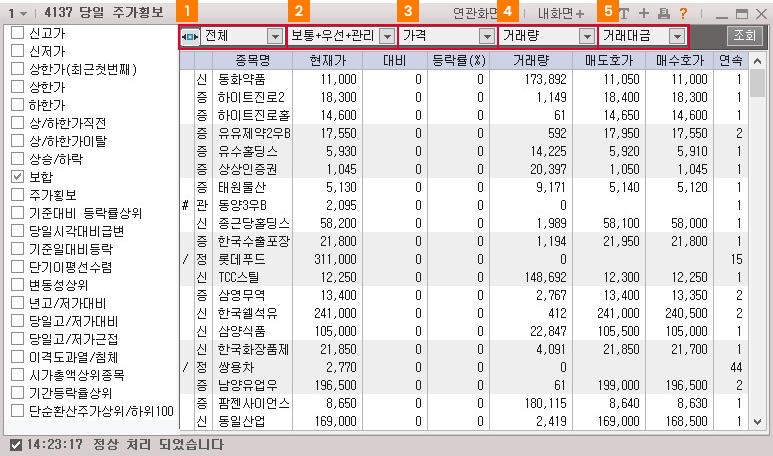Click the 정상 처리 되었습니다 status message
Viewport: 773px width, 456px height.
point(158,444)
